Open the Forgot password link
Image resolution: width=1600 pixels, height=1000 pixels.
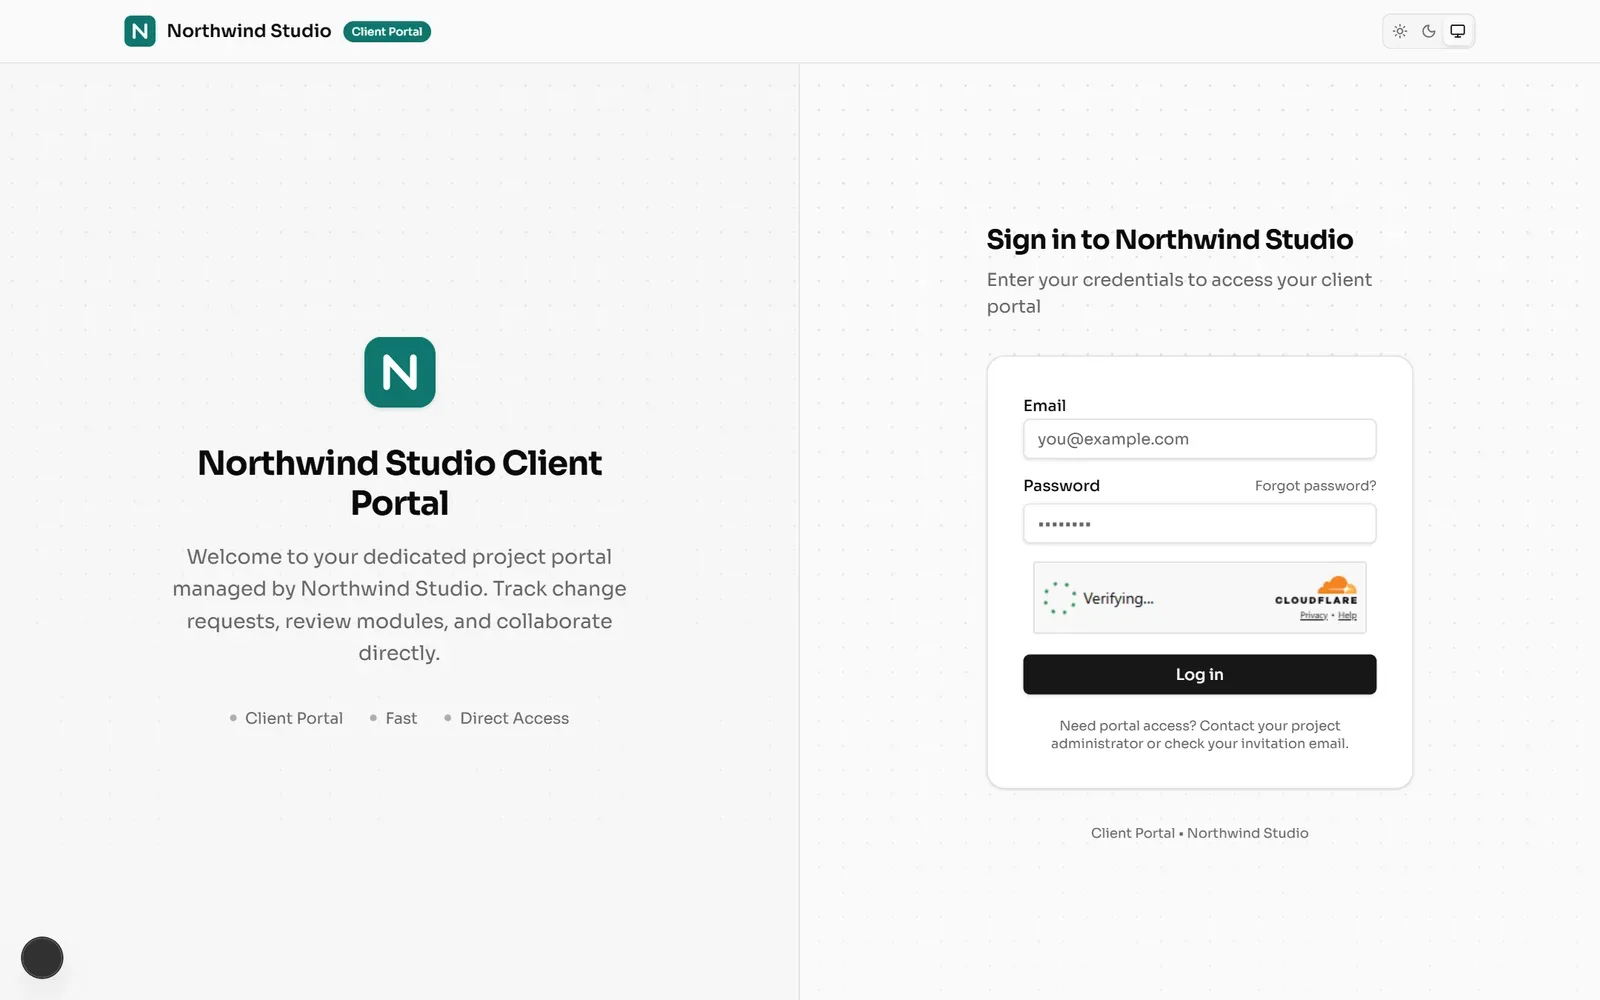1315,486
